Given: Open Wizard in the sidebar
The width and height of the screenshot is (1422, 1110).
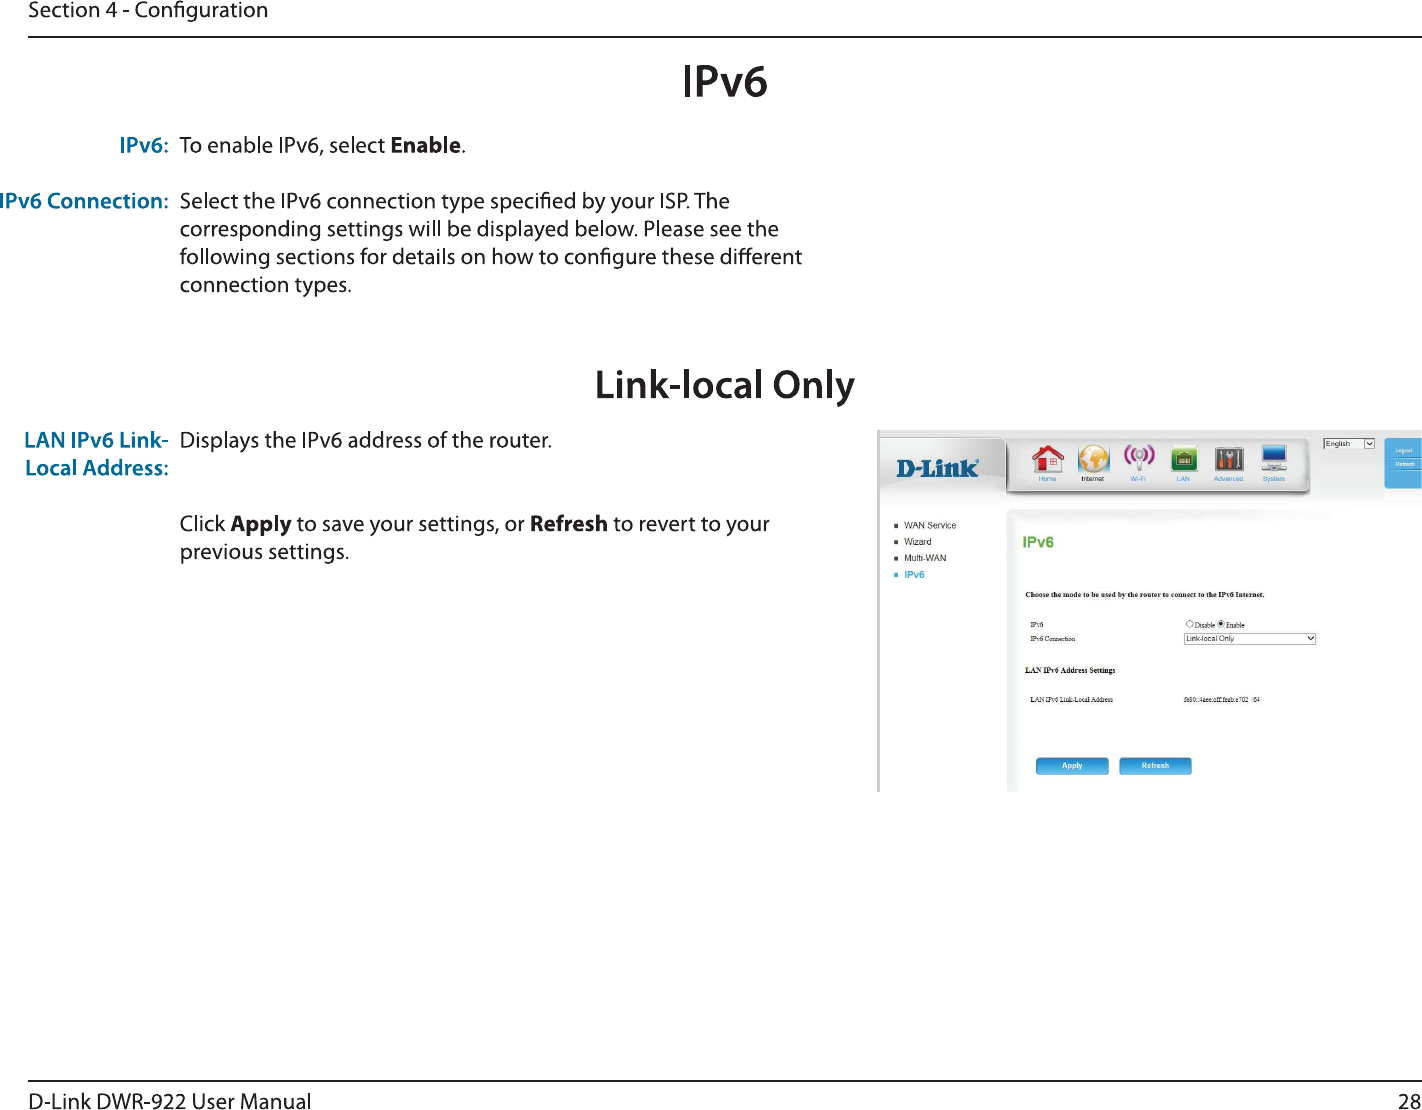Looking at the screenshot, I should pyautogui.click(x=918, y=542).
